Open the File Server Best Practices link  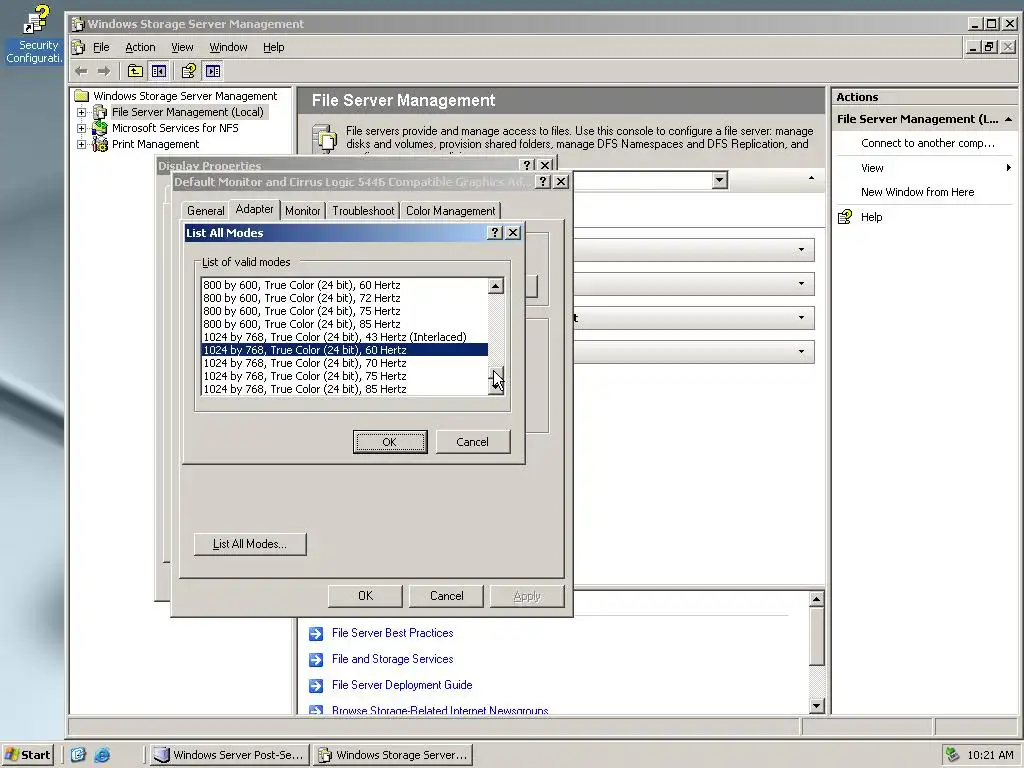392,633
